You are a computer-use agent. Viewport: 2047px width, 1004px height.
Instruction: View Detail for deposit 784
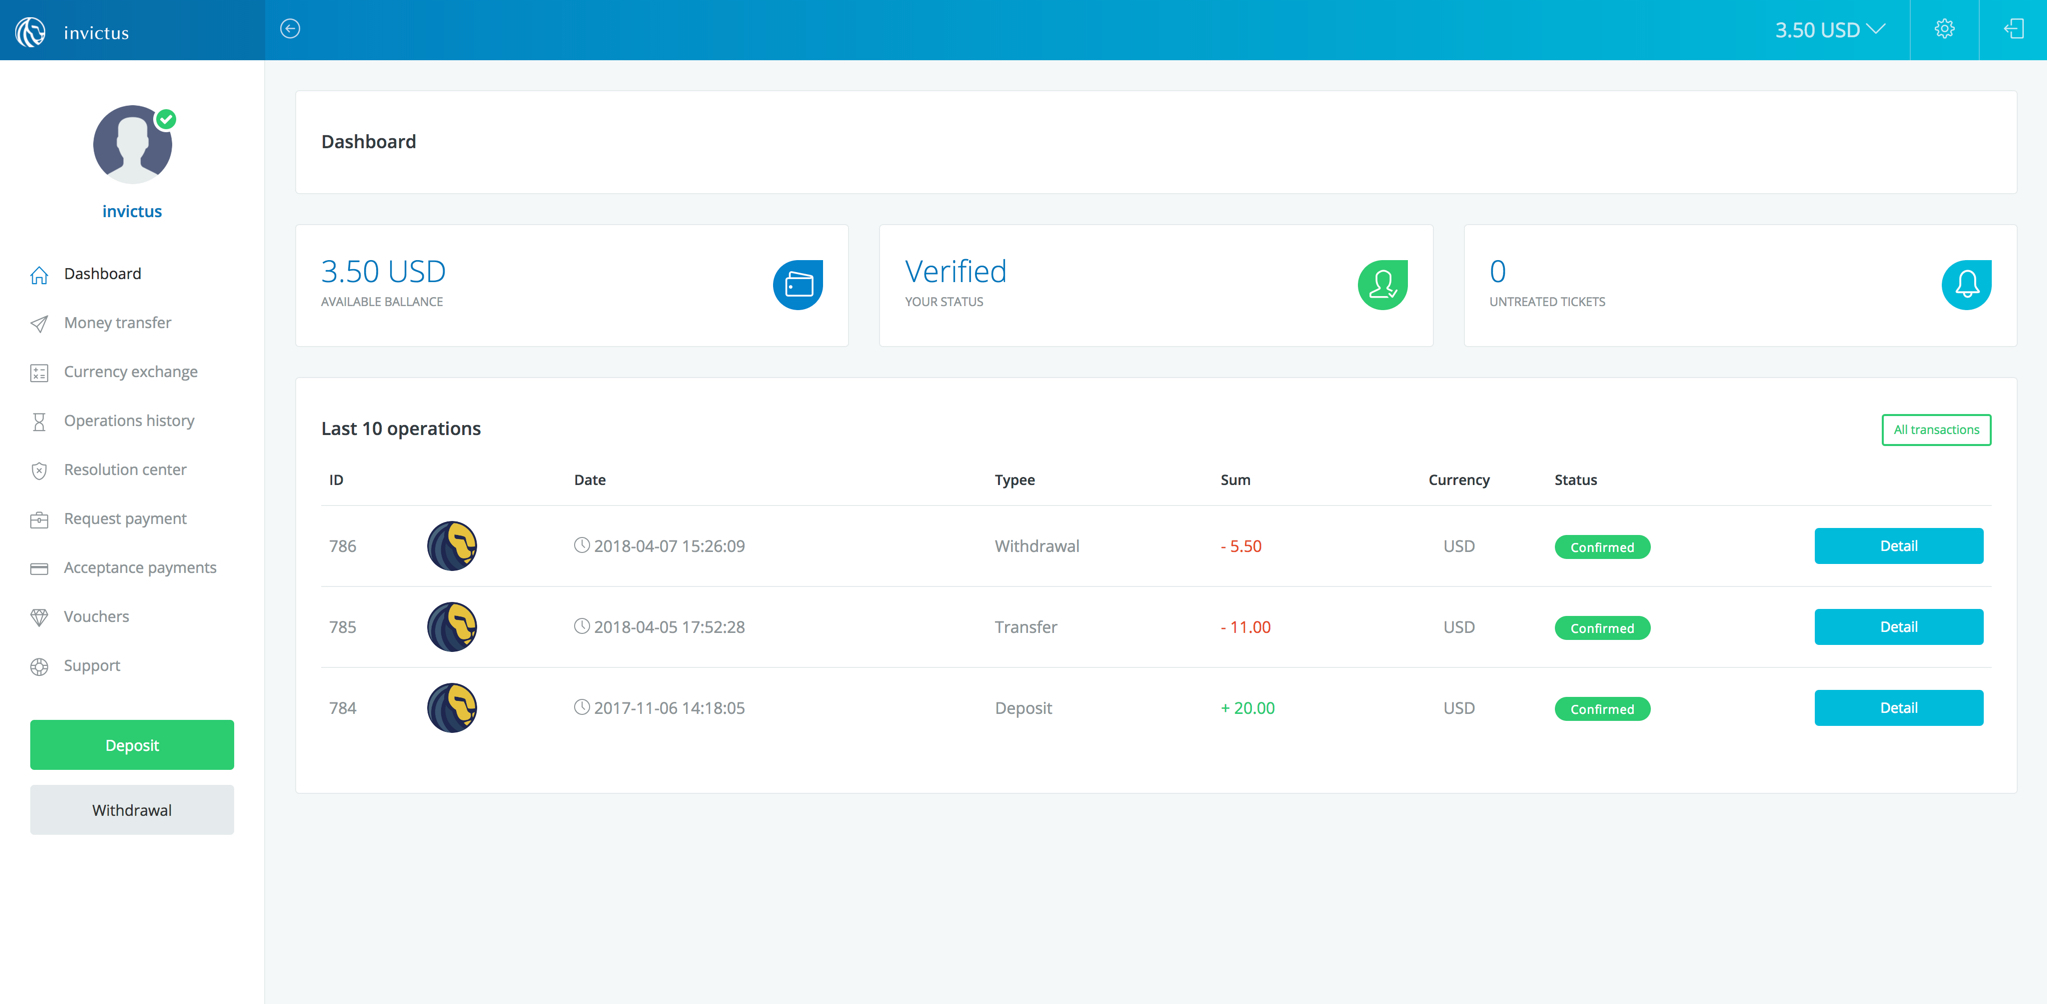point(1898,708)
